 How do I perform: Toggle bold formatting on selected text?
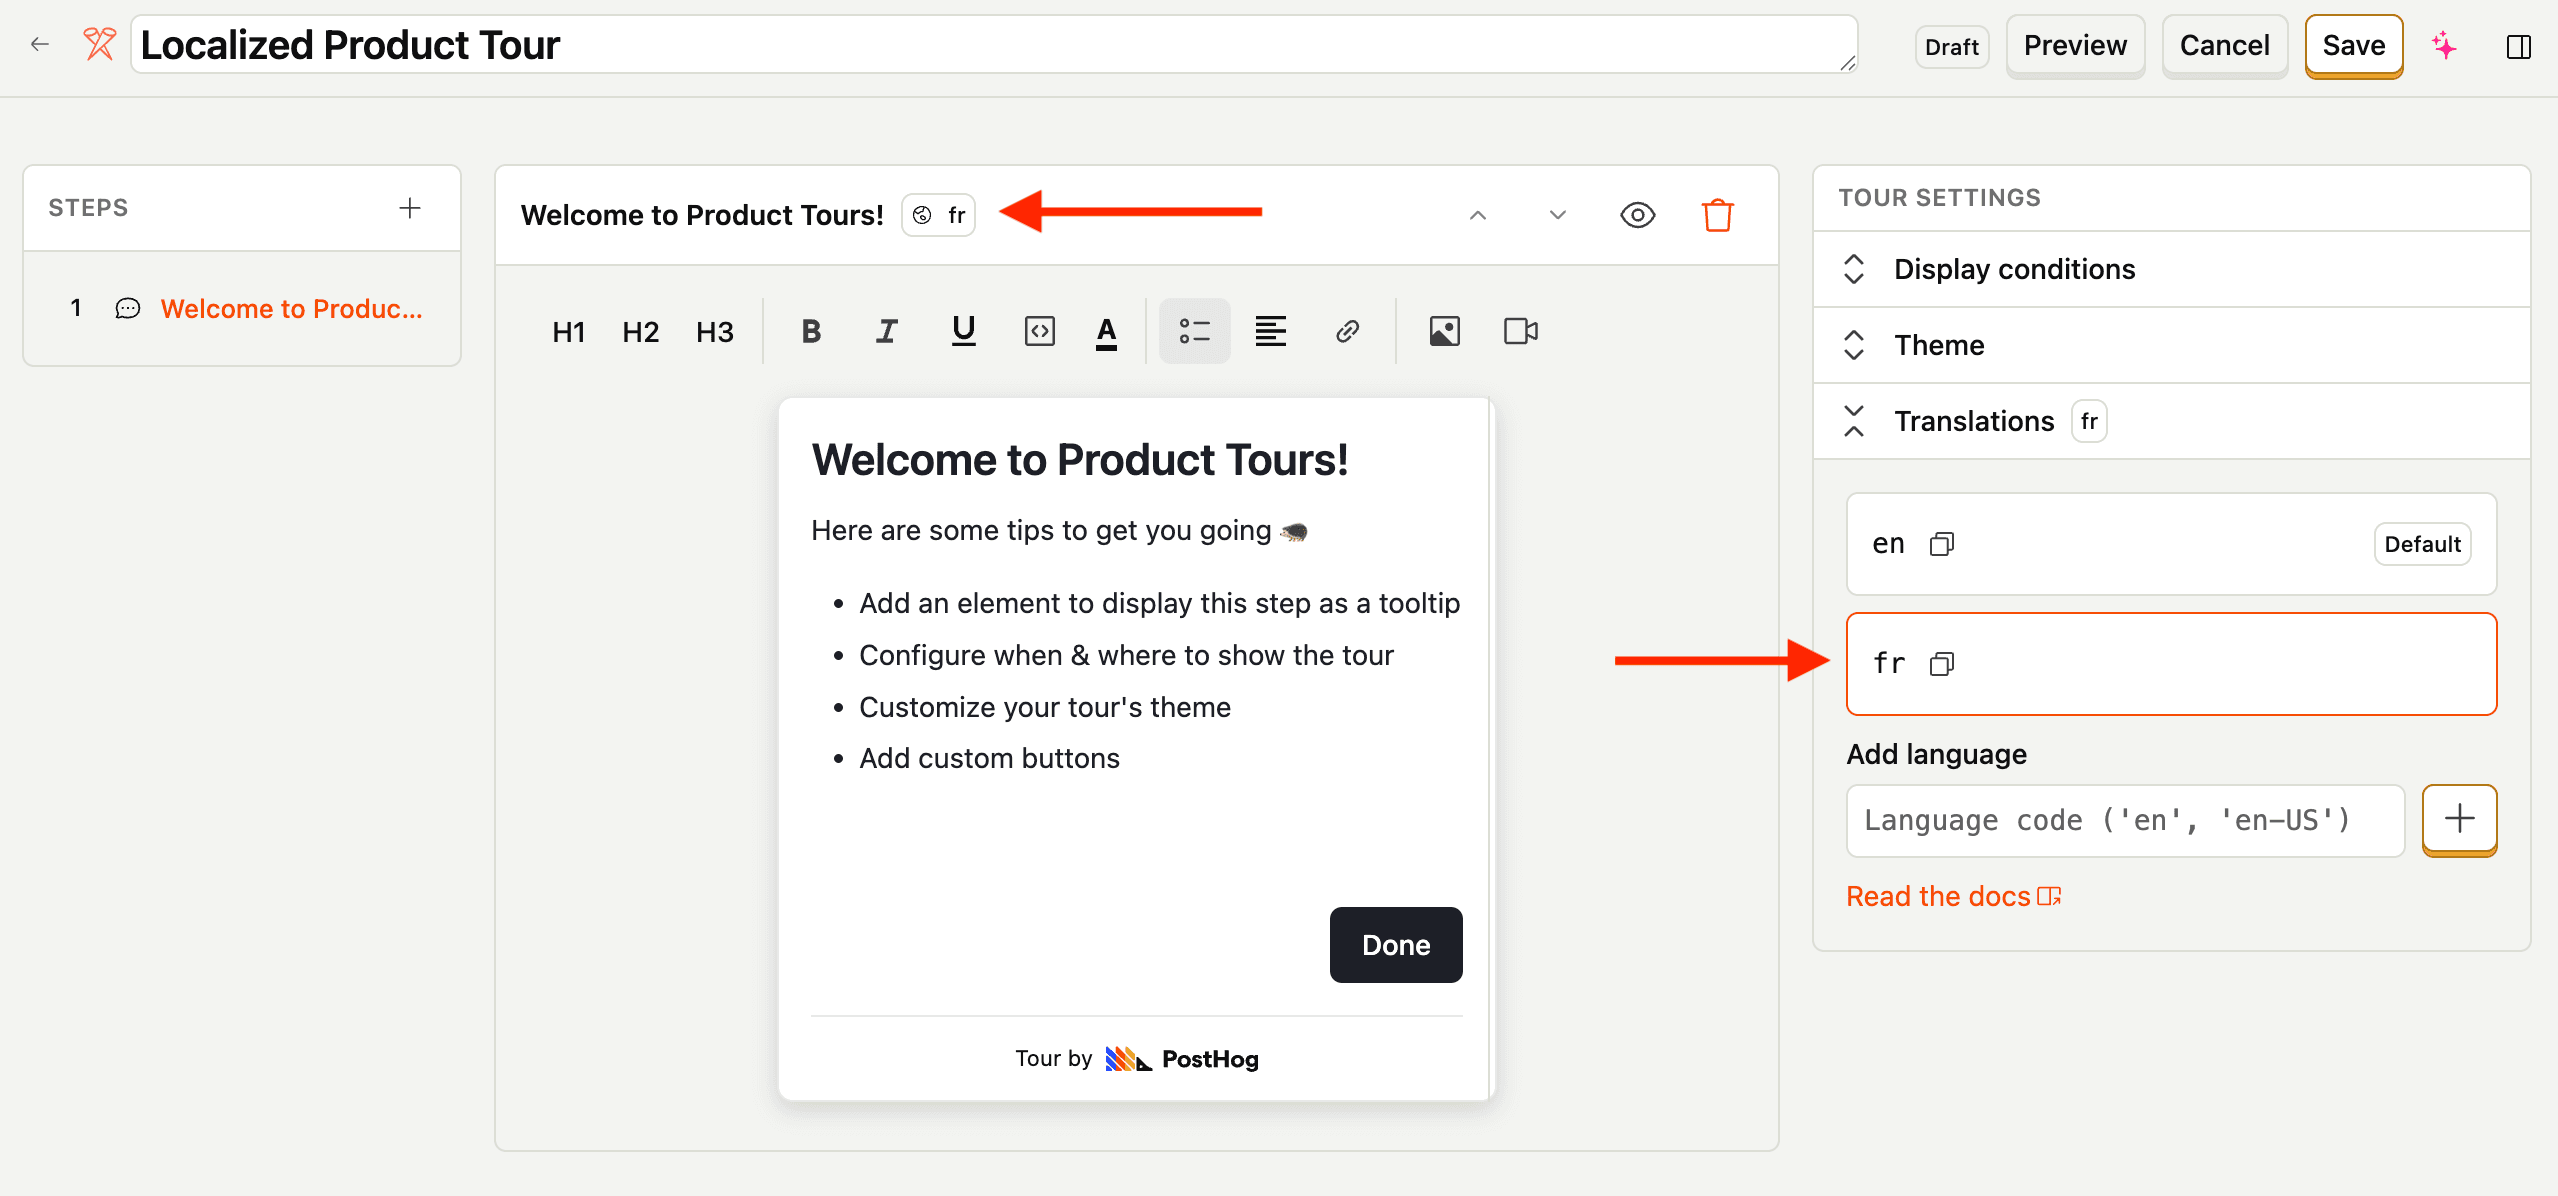pyautogui.click(x=810, y=330)
